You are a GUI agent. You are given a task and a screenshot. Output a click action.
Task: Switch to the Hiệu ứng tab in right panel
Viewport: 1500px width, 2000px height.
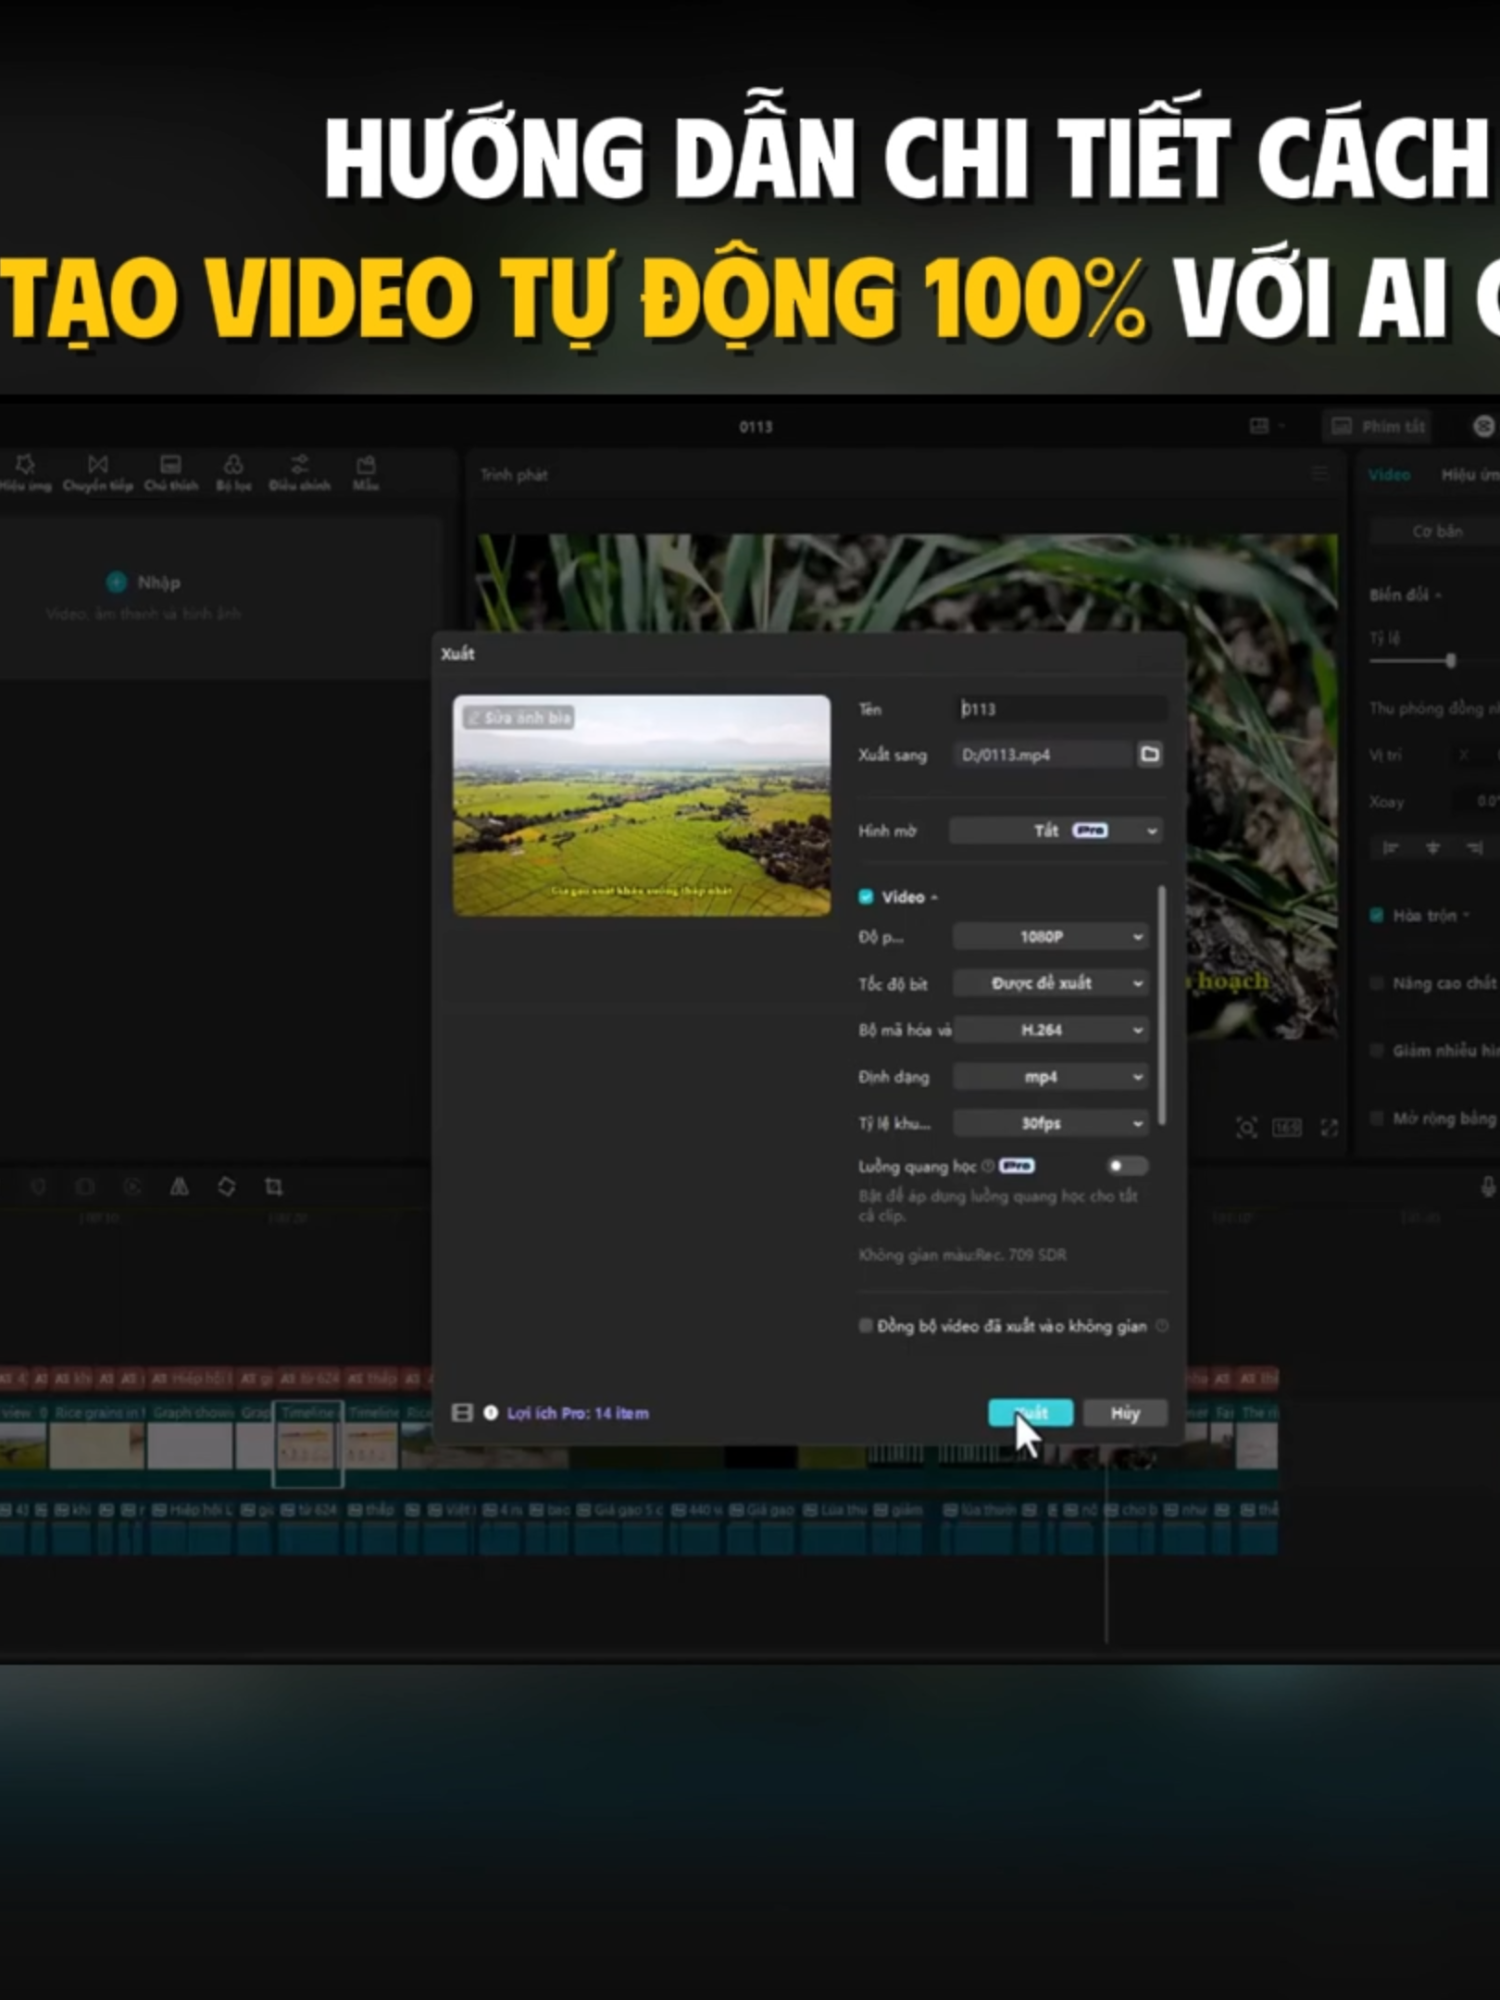tap(1470, 475)
